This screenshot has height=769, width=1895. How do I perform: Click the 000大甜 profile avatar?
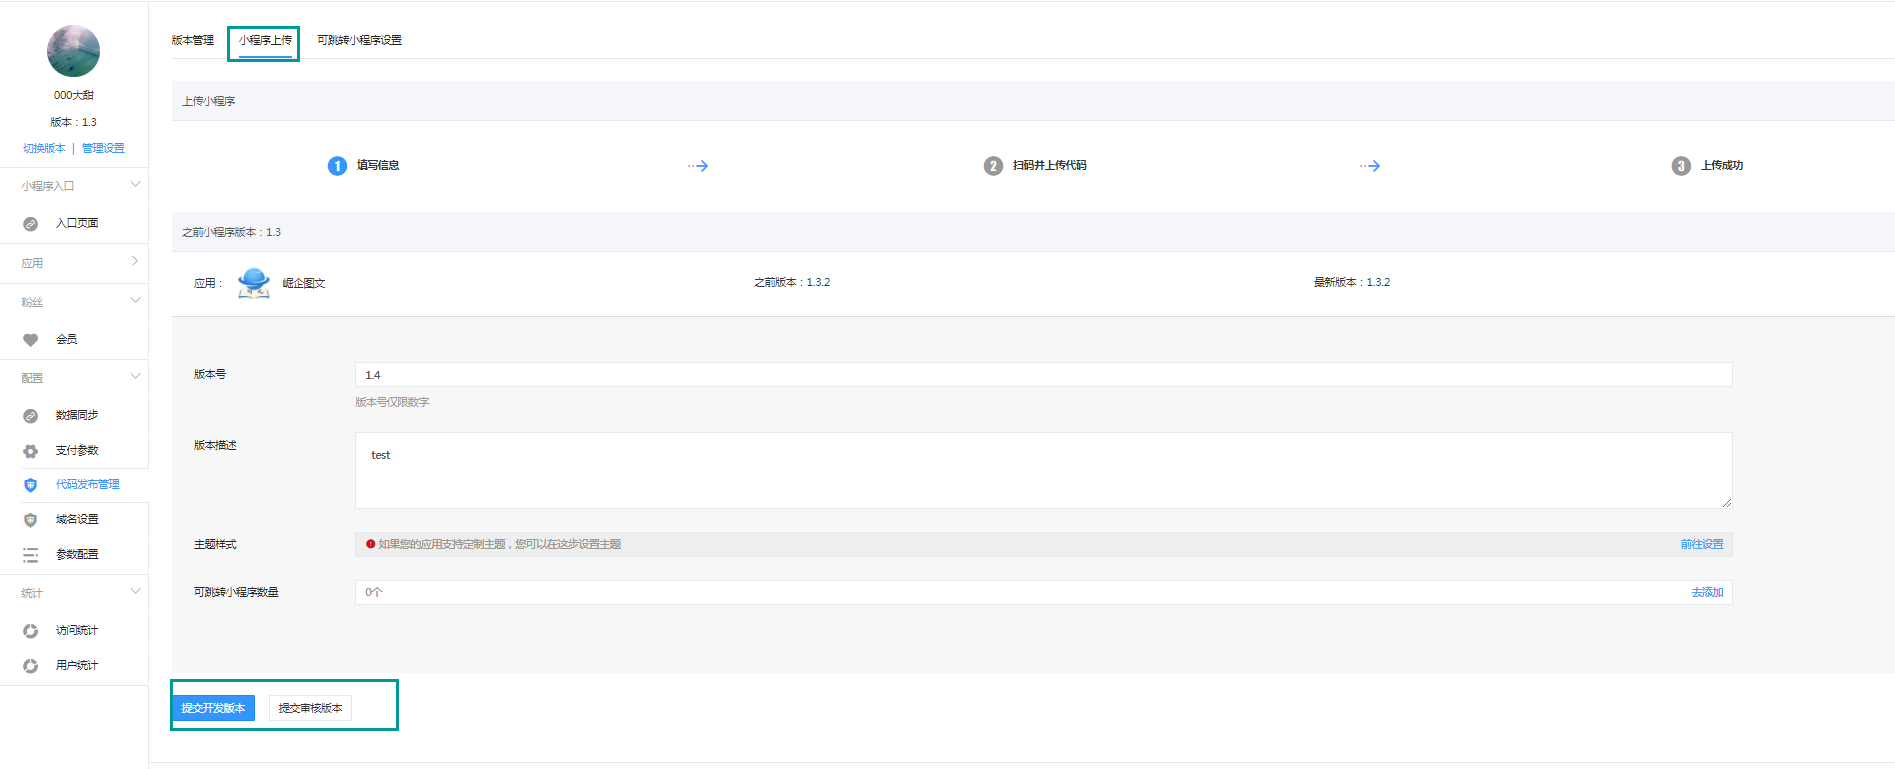pos(73,51)
